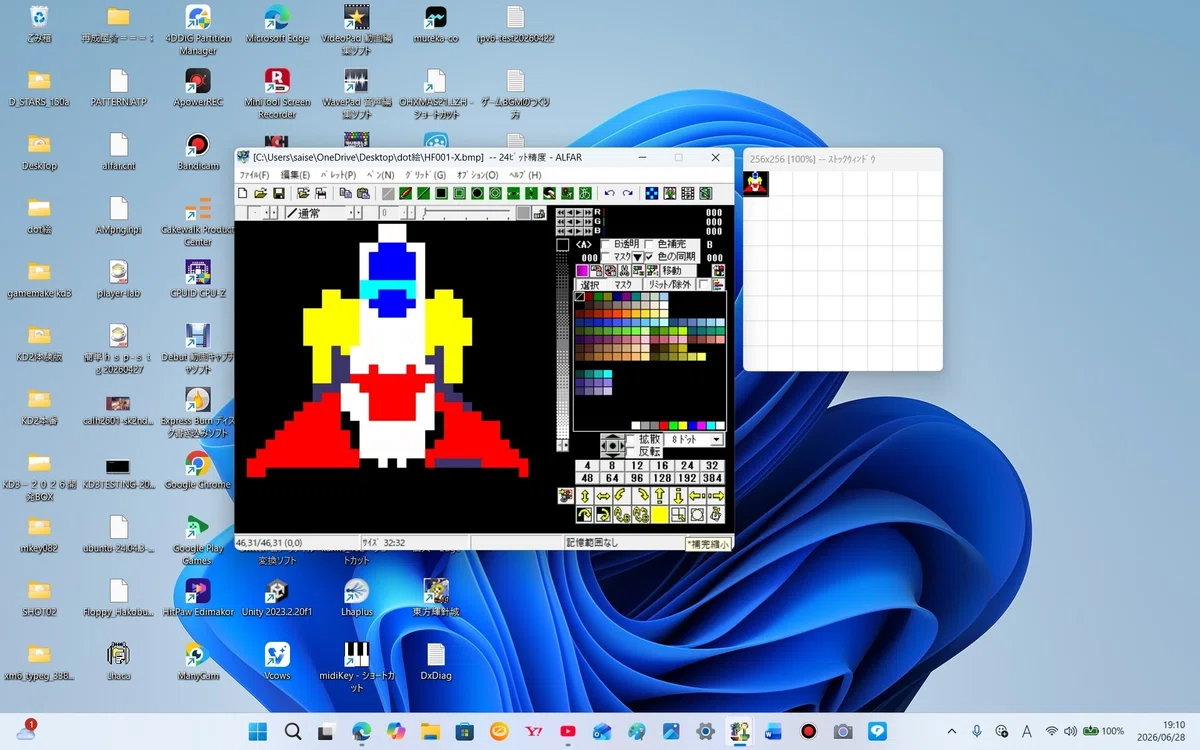The height and width of the screenshot is (750, 1200).
Task: Switch to the リミット/除外 tab
Action: pyautogui.click(x=669, y=285)
